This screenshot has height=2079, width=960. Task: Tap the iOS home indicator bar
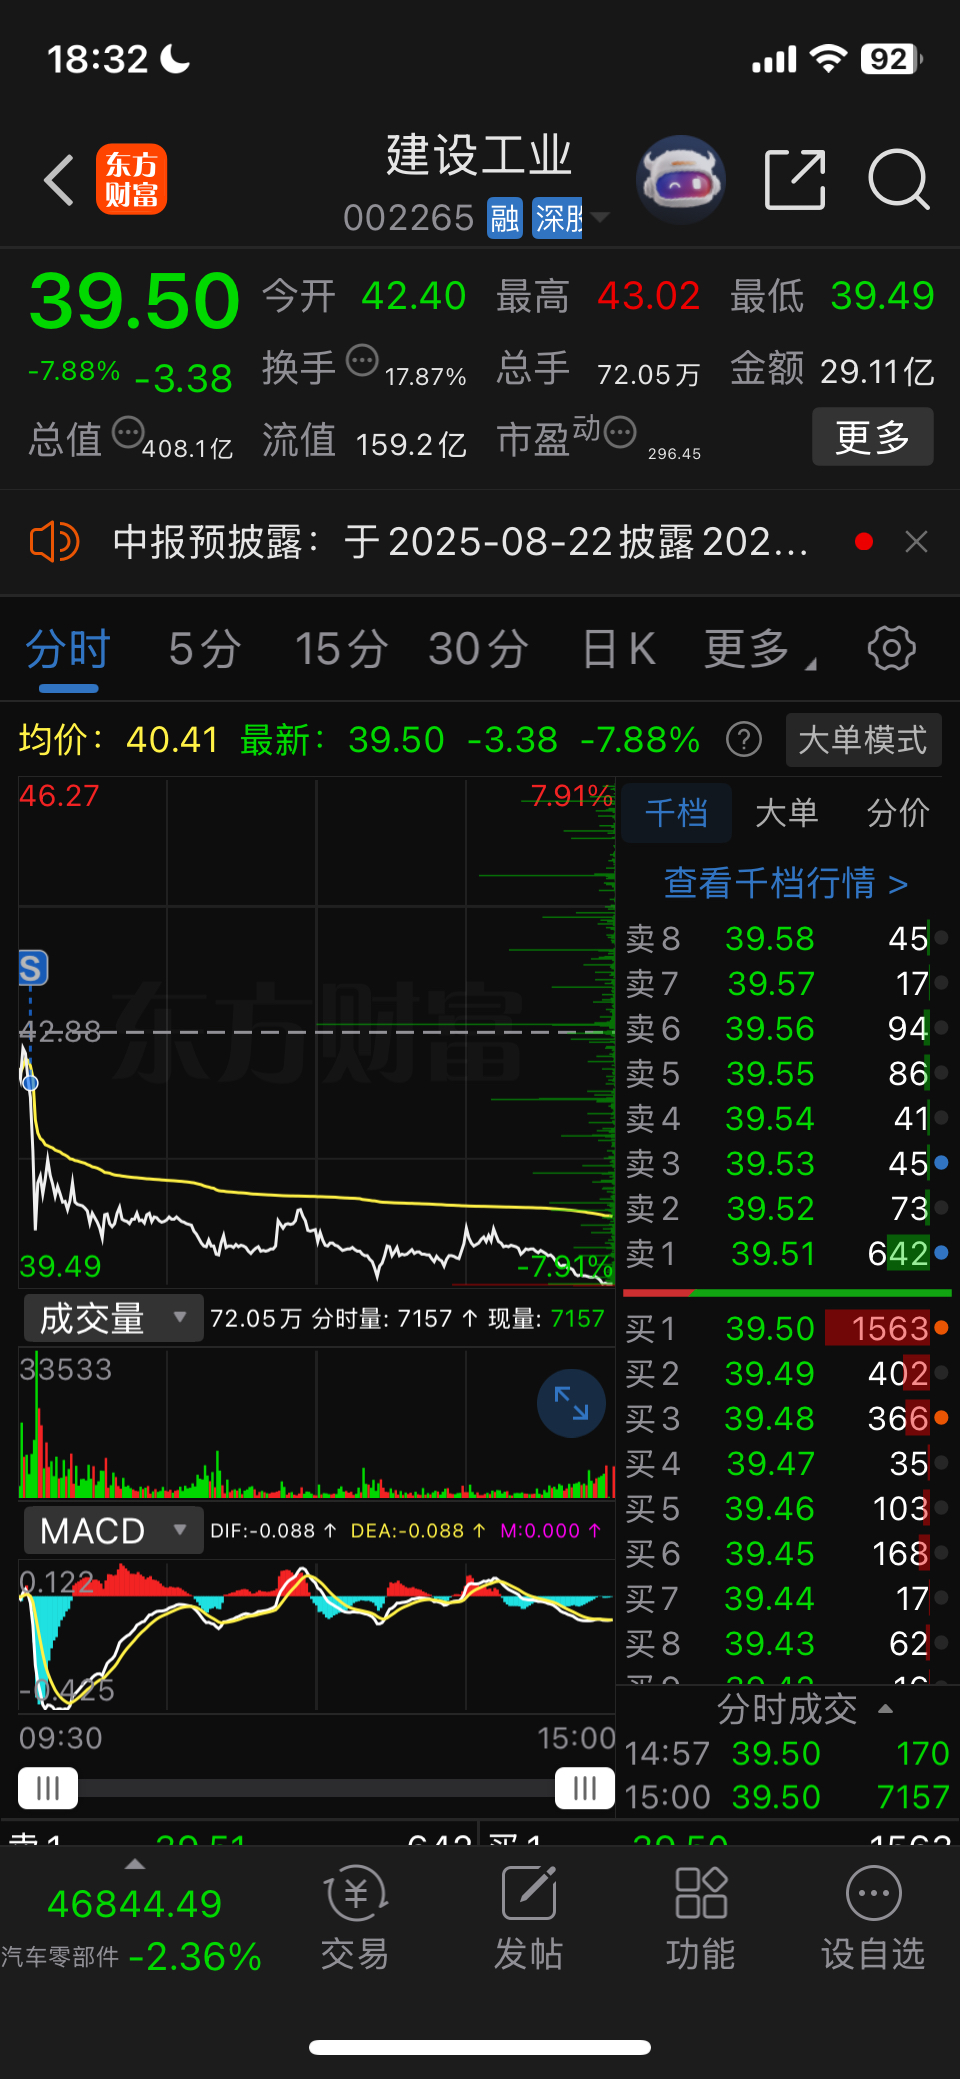pos(480,2047)
